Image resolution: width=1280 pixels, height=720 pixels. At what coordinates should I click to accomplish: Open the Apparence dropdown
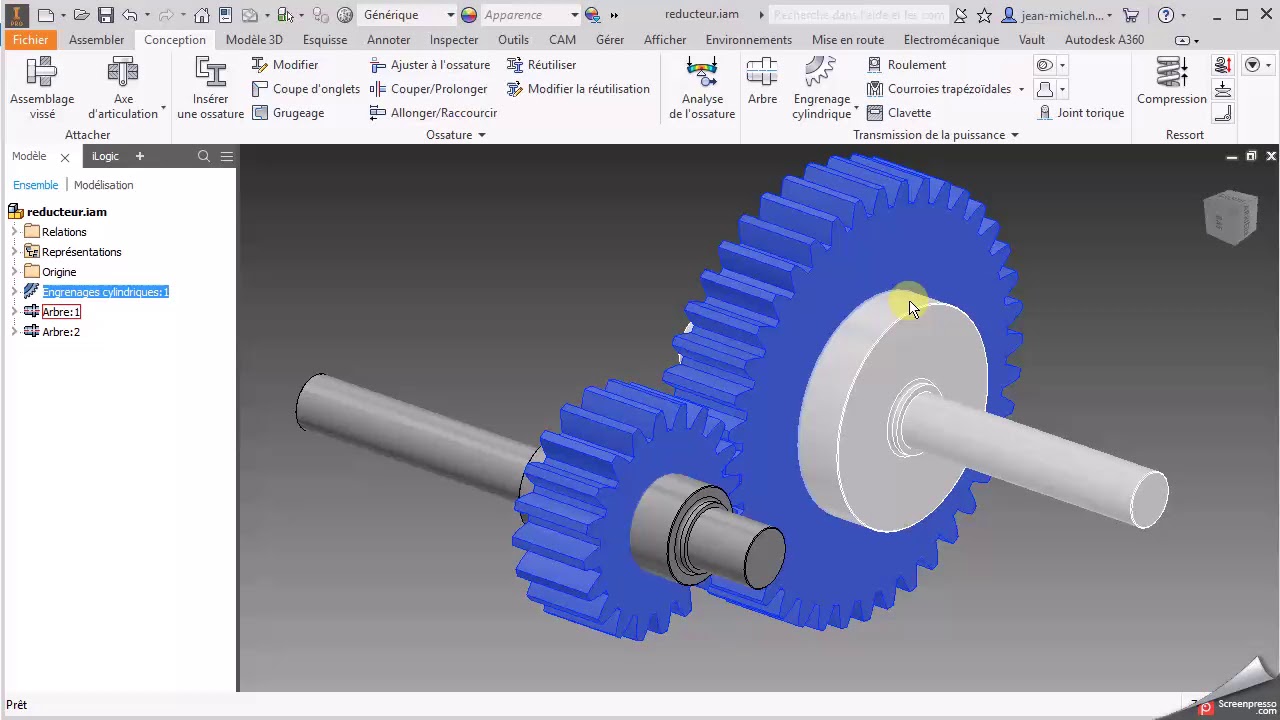pyautogui.click(x=530, y=15)
